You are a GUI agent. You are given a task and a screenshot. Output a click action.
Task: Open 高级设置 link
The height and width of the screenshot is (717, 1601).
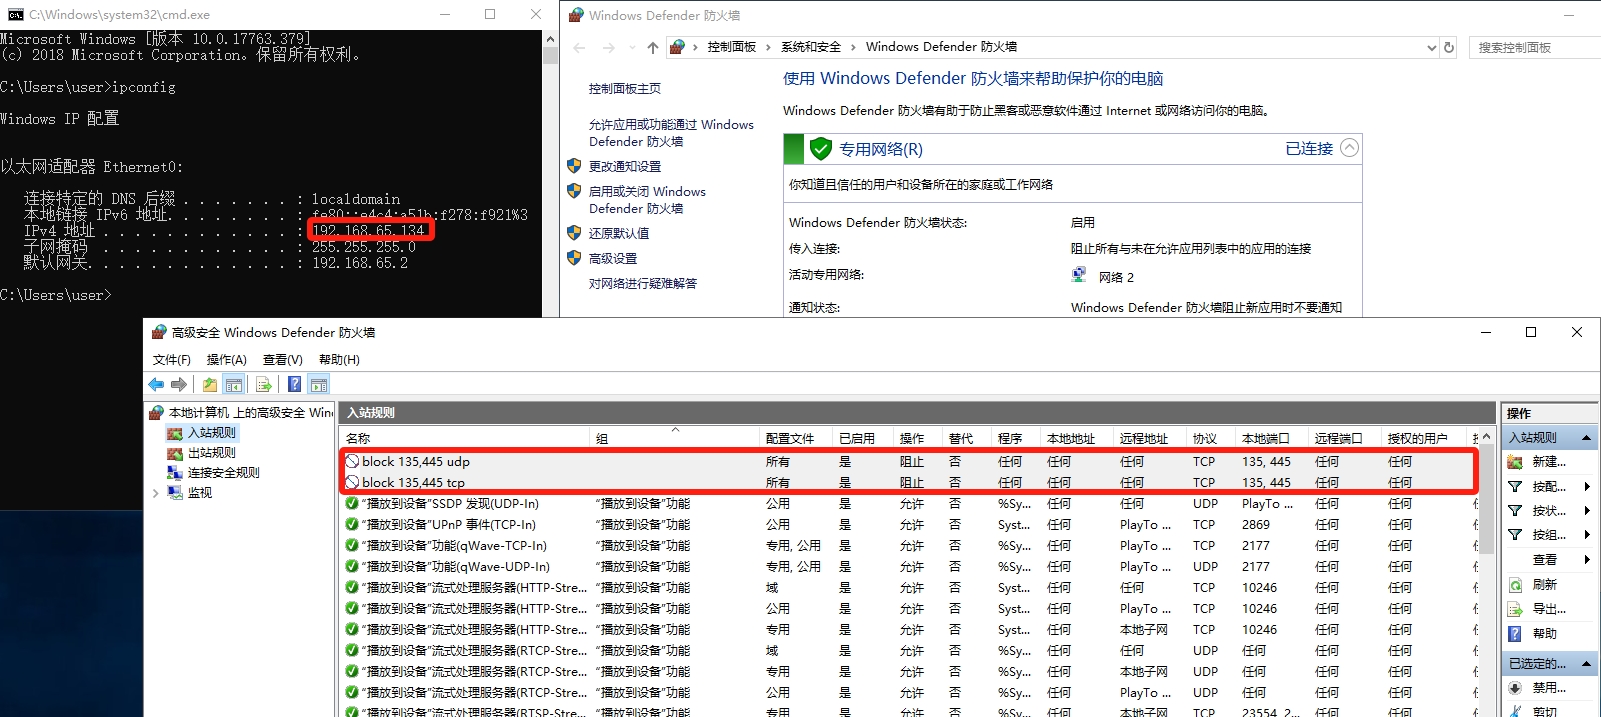613,259
